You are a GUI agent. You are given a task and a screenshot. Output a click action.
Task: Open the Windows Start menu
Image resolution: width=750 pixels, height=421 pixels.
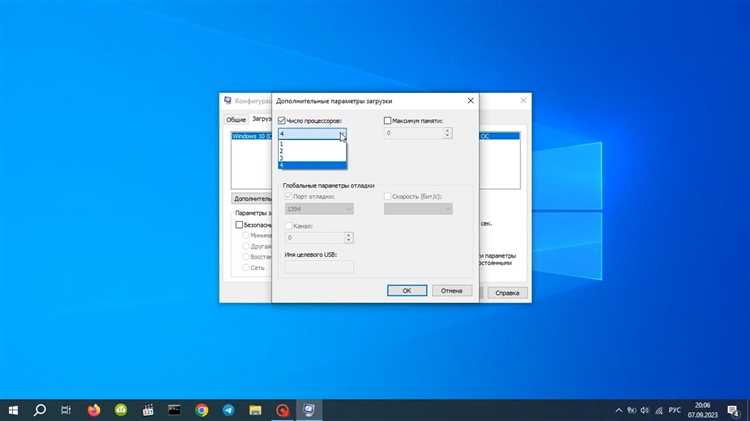click(x=13, y=410)
